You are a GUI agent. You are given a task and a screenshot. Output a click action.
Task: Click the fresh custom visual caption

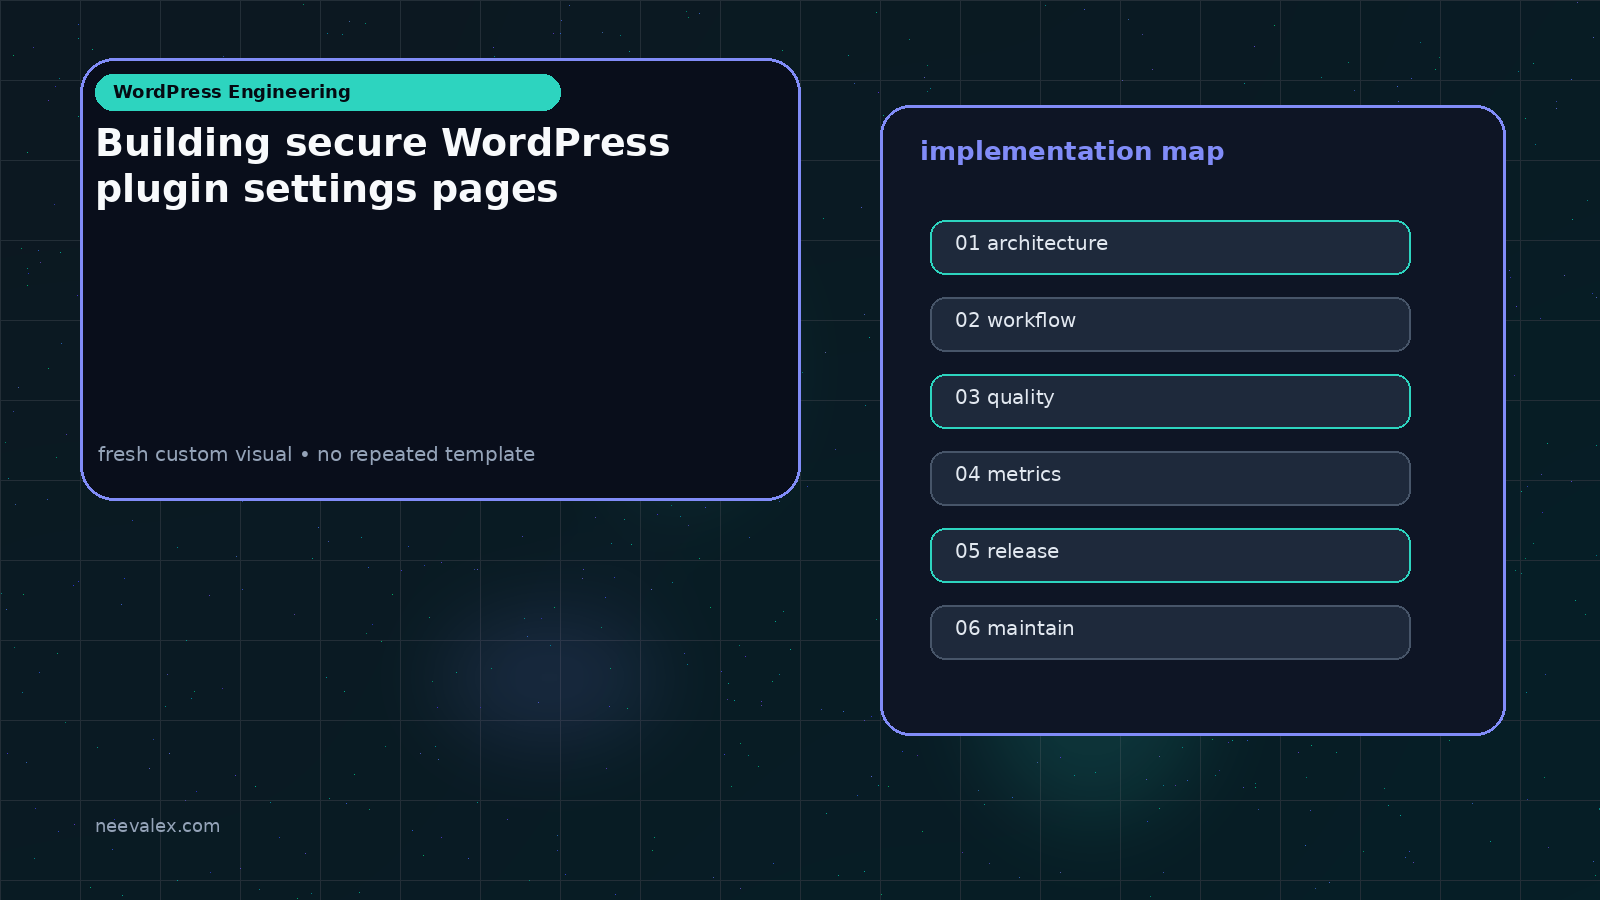click(316, 454)
